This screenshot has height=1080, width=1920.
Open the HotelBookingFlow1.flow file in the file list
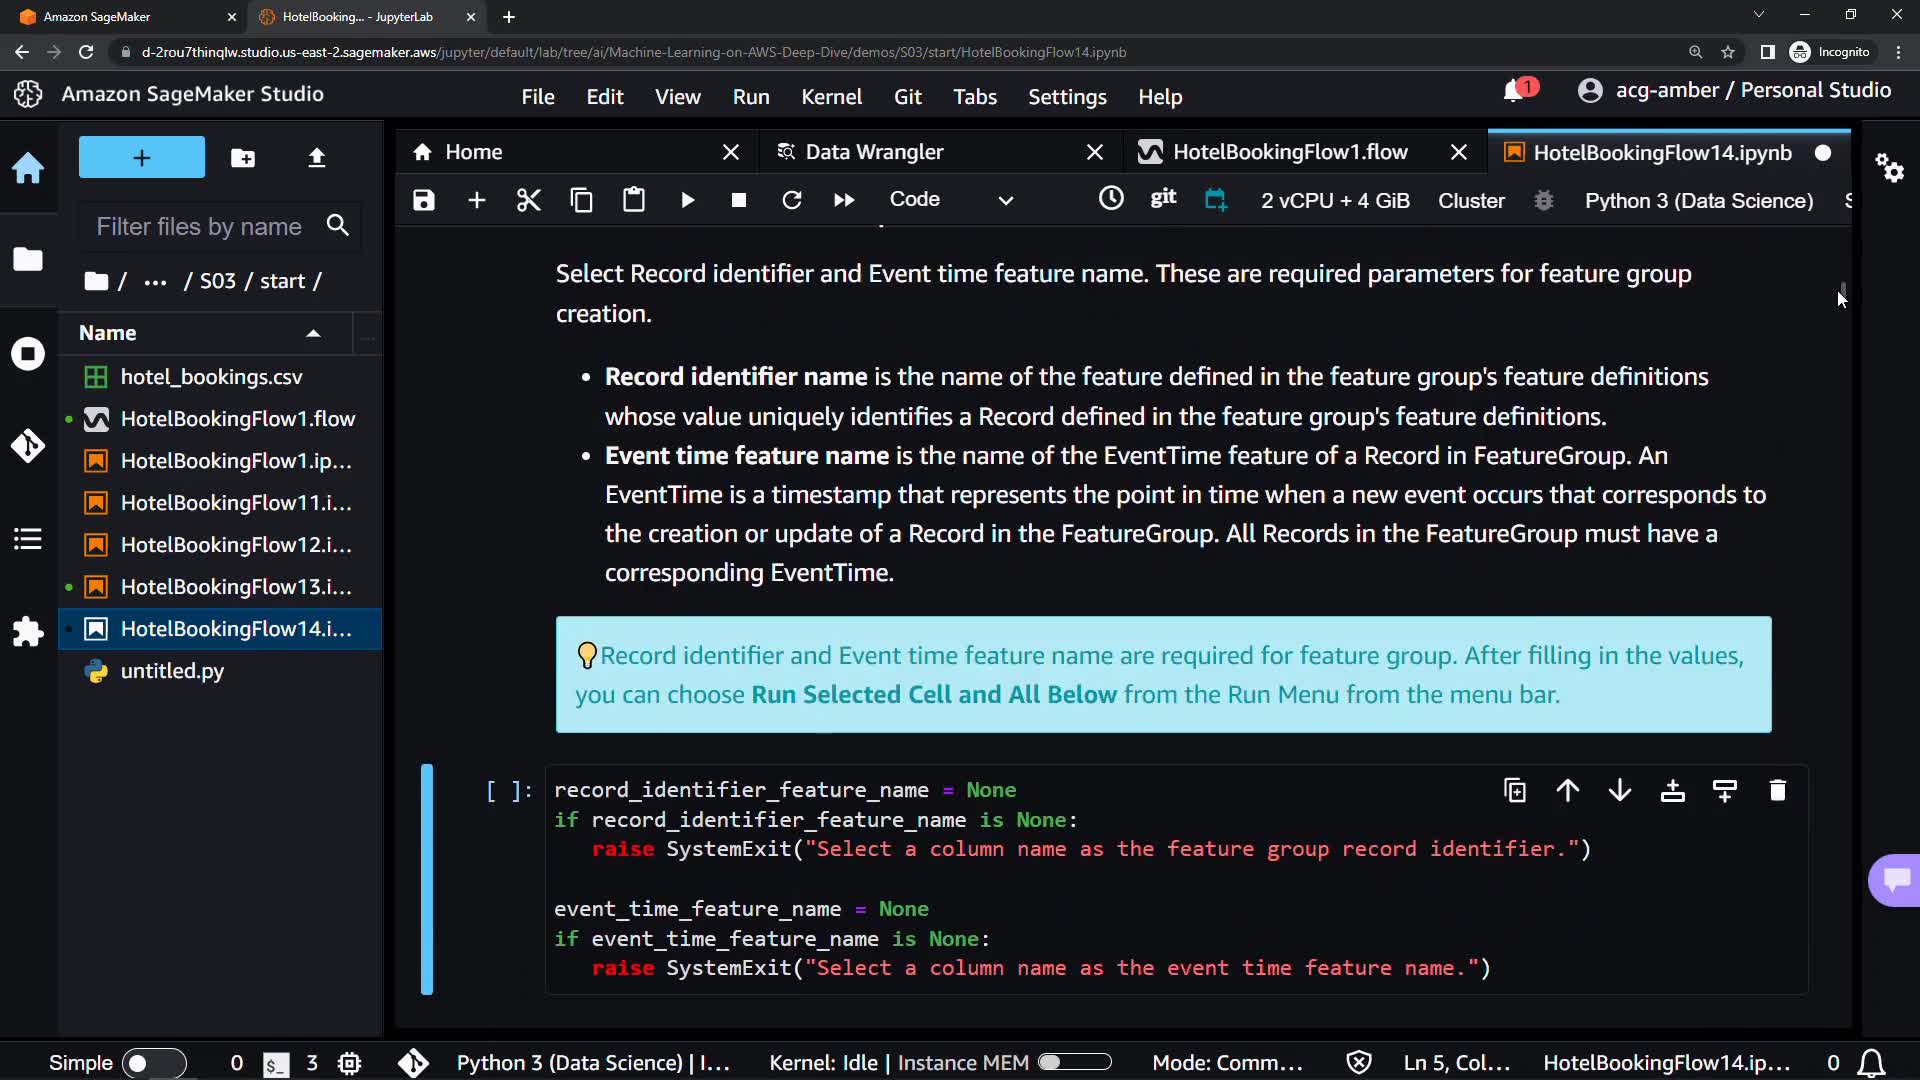coord(237,419)
